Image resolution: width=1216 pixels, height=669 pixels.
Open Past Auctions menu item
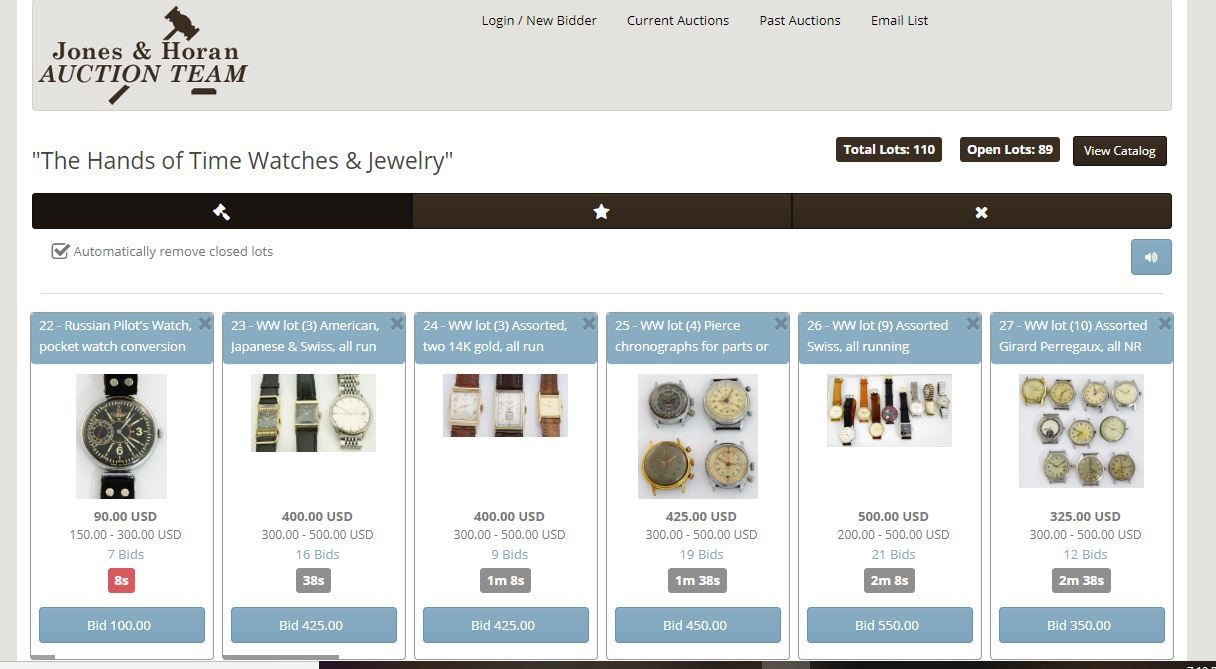800,20
